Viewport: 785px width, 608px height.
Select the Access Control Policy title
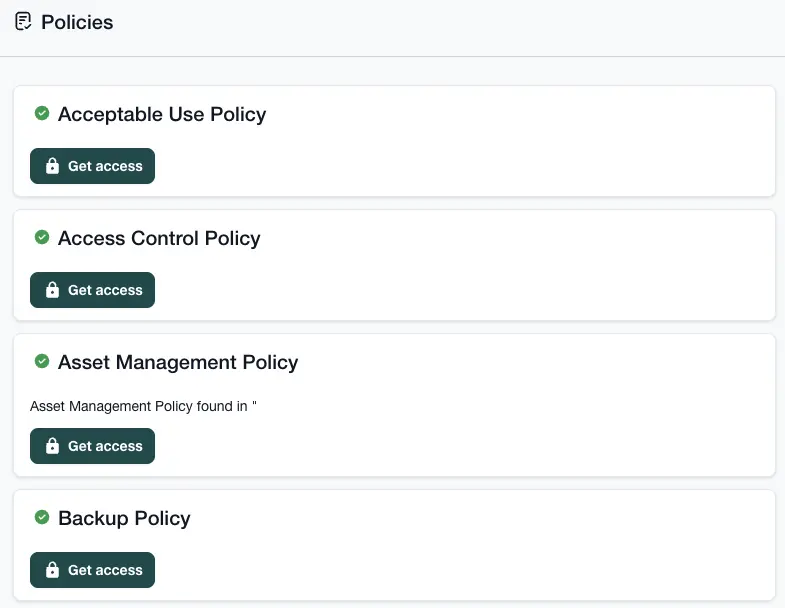click(159, 238)
